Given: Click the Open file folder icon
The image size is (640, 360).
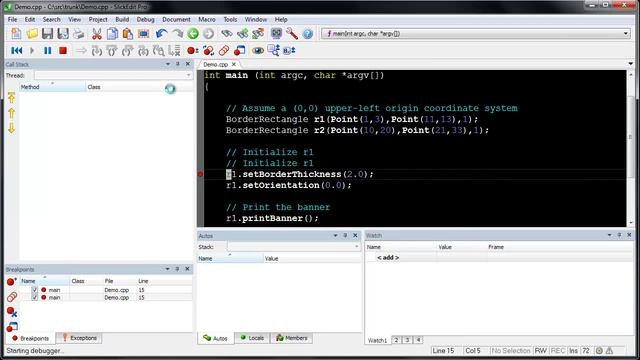Looking at the screenshot, I should [32, 33].
